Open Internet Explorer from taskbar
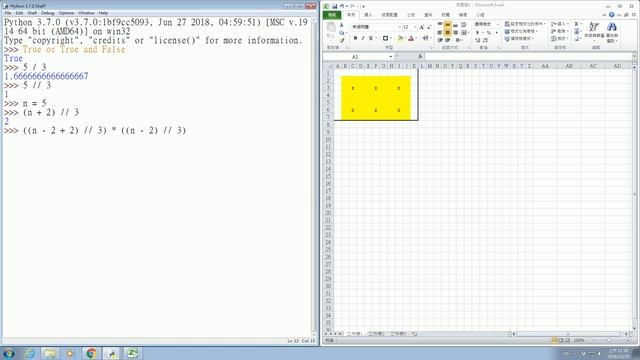Screen dimensions: 640x360 tap(30, 353)
